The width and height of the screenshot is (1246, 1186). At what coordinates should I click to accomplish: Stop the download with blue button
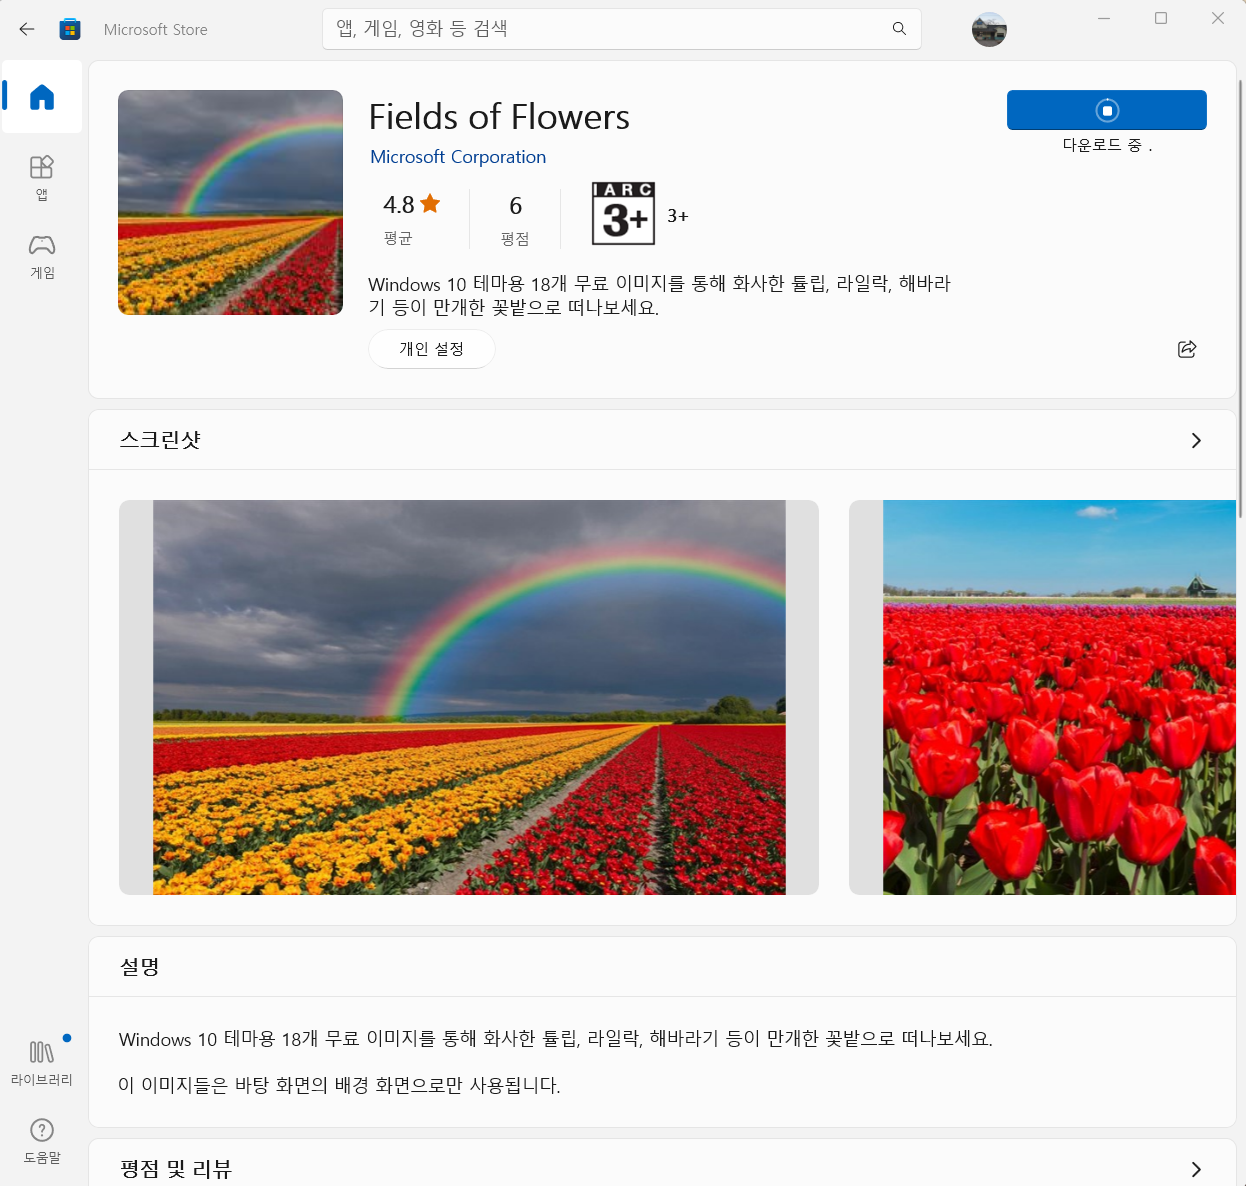point(1107,110)
